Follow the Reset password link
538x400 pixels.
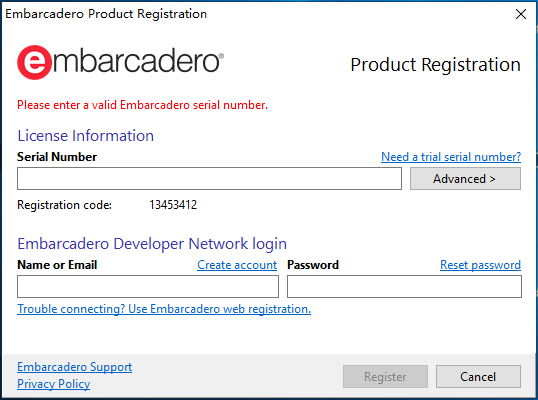pyautogui.click(x=480, y=265)
